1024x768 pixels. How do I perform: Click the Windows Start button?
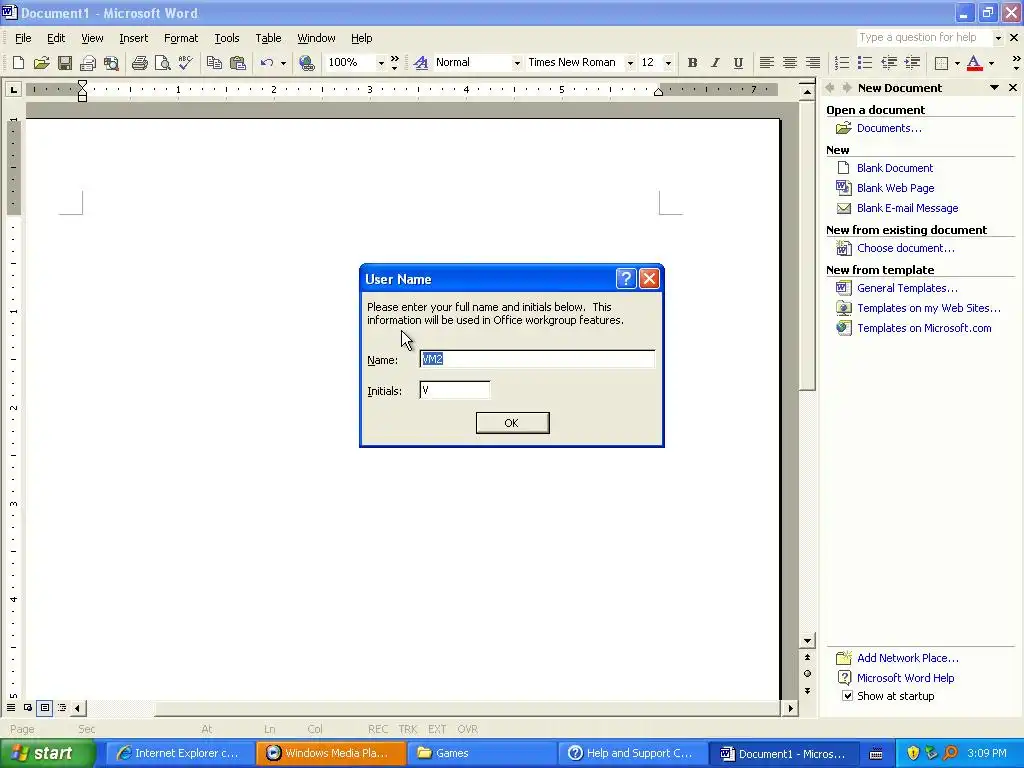48,753
